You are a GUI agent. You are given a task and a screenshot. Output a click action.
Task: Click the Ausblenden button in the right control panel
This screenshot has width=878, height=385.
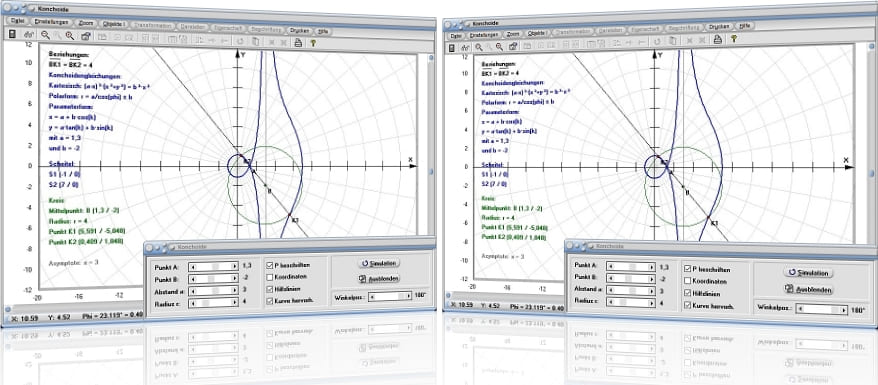[x=809, y=289]
